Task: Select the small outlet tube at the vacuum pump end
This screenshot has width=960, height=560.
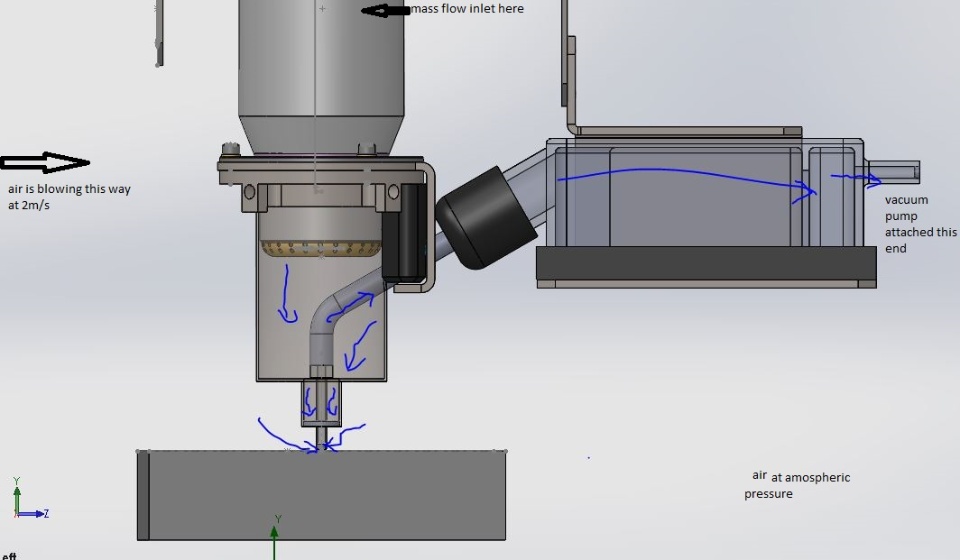Action: pyautogui.click(x=893, y=172)
